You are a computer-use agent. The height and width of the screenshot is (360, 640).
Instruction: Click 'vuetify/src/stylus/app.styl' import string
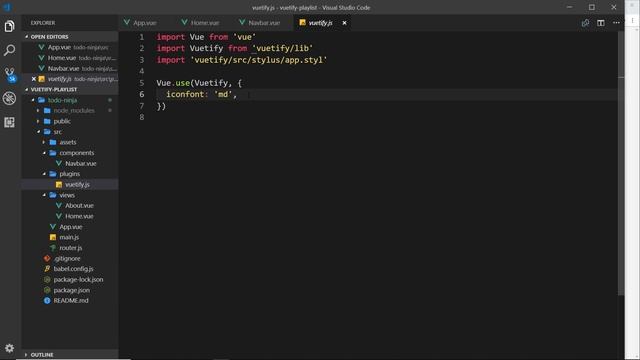[x=259, y=60]
